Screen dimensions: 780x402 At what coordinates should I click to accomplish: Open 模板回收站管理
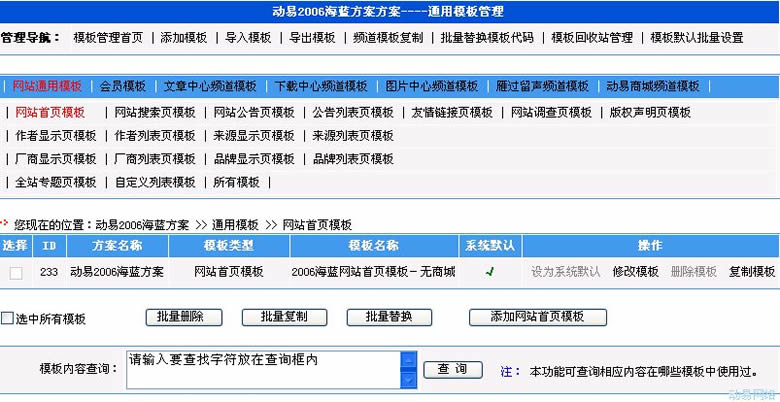592,38
